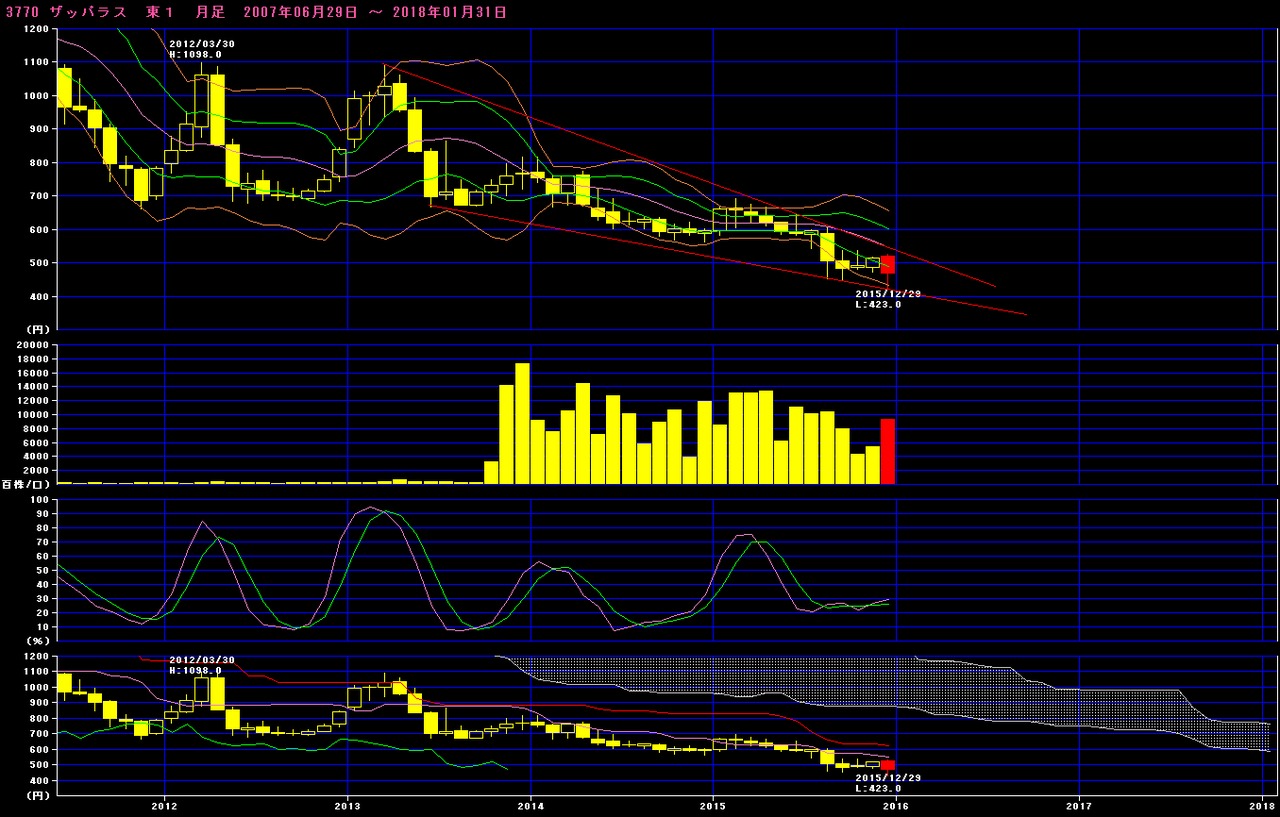Click the 500 label on the bottom Ichimoku chart axis

[x=37, y=765]
